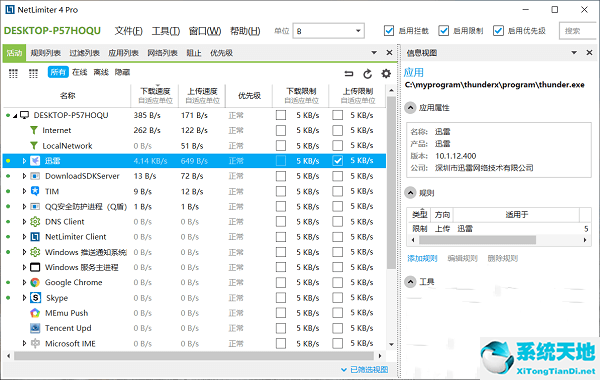600x380 pixels.
Task: Expand the Google Chrome tree row
Action: pos(24,282)
